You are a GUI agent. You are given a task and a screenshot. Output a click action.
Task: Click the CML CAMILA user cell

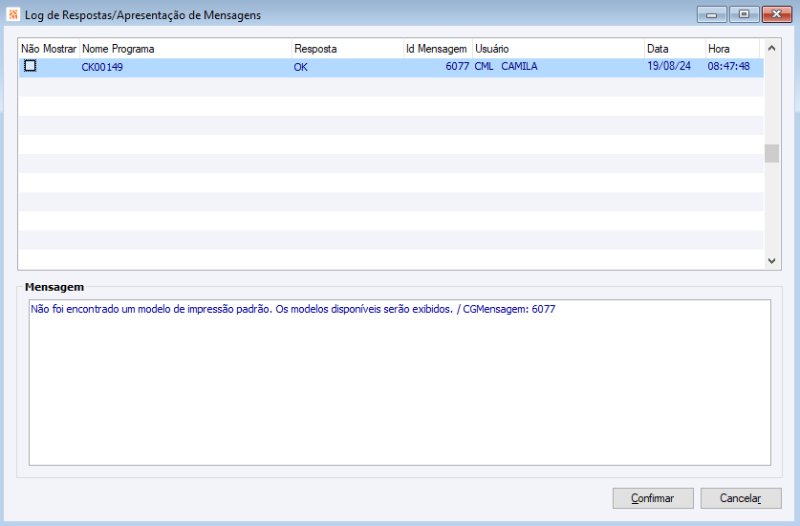[558, 67]
